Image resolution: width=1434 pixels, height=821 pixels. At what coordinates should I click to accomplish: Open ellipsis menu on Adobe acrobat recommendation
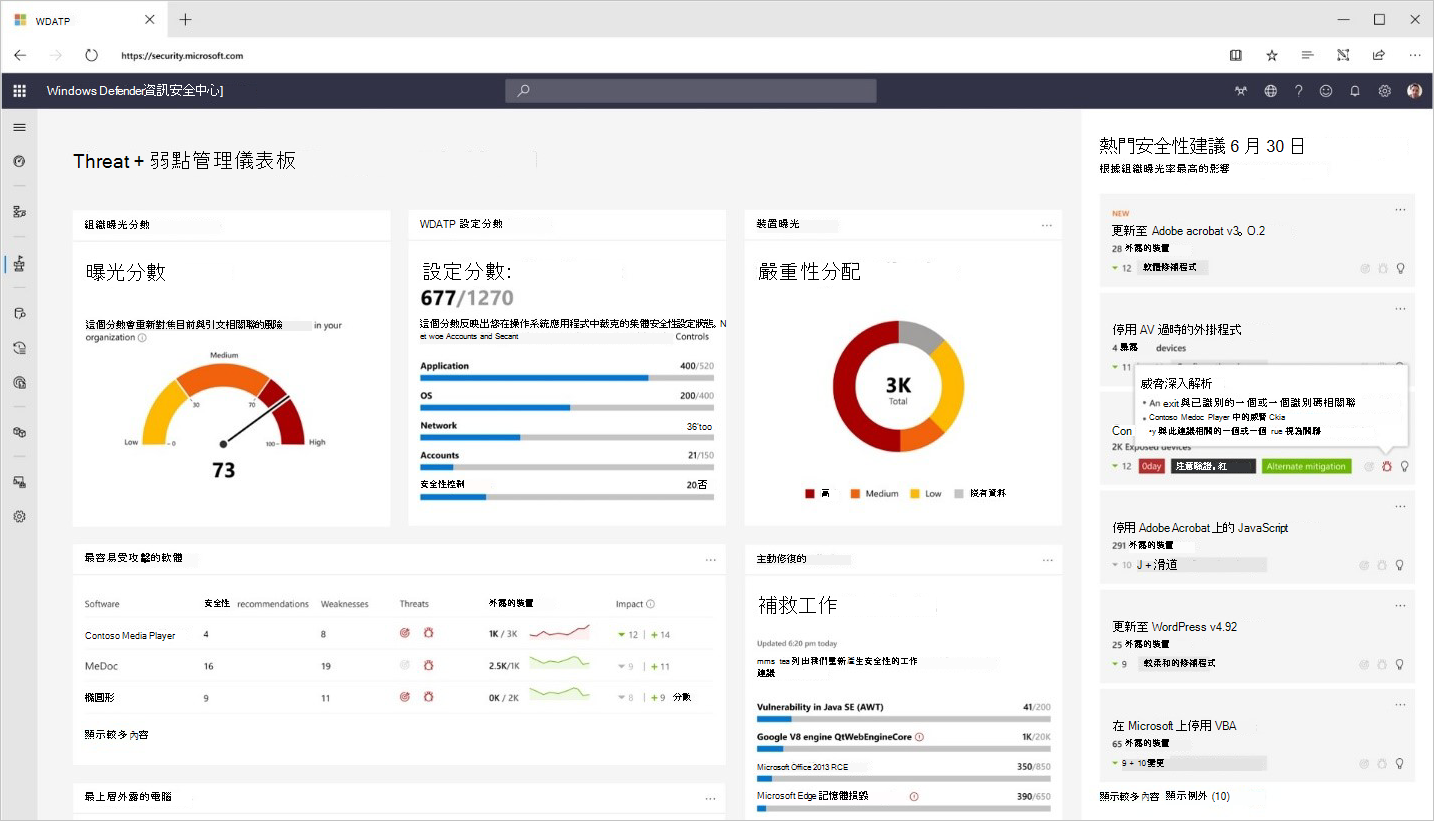tap(1400, 210)
